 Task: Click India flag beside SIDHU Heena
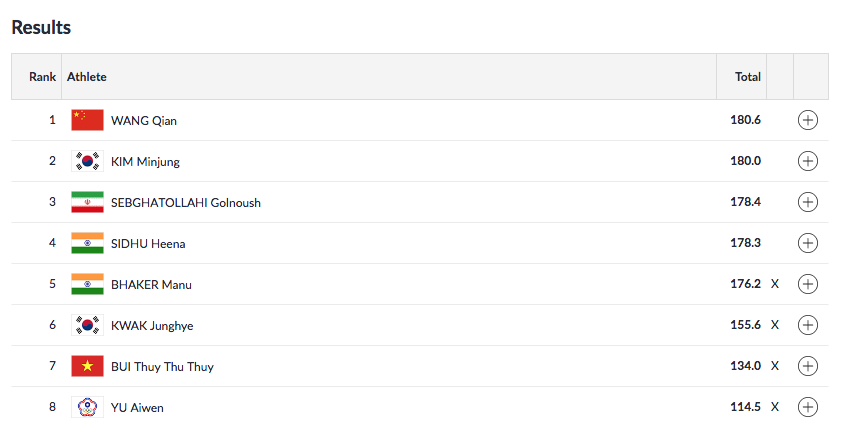pyautogui.click(x=87, y=243)
